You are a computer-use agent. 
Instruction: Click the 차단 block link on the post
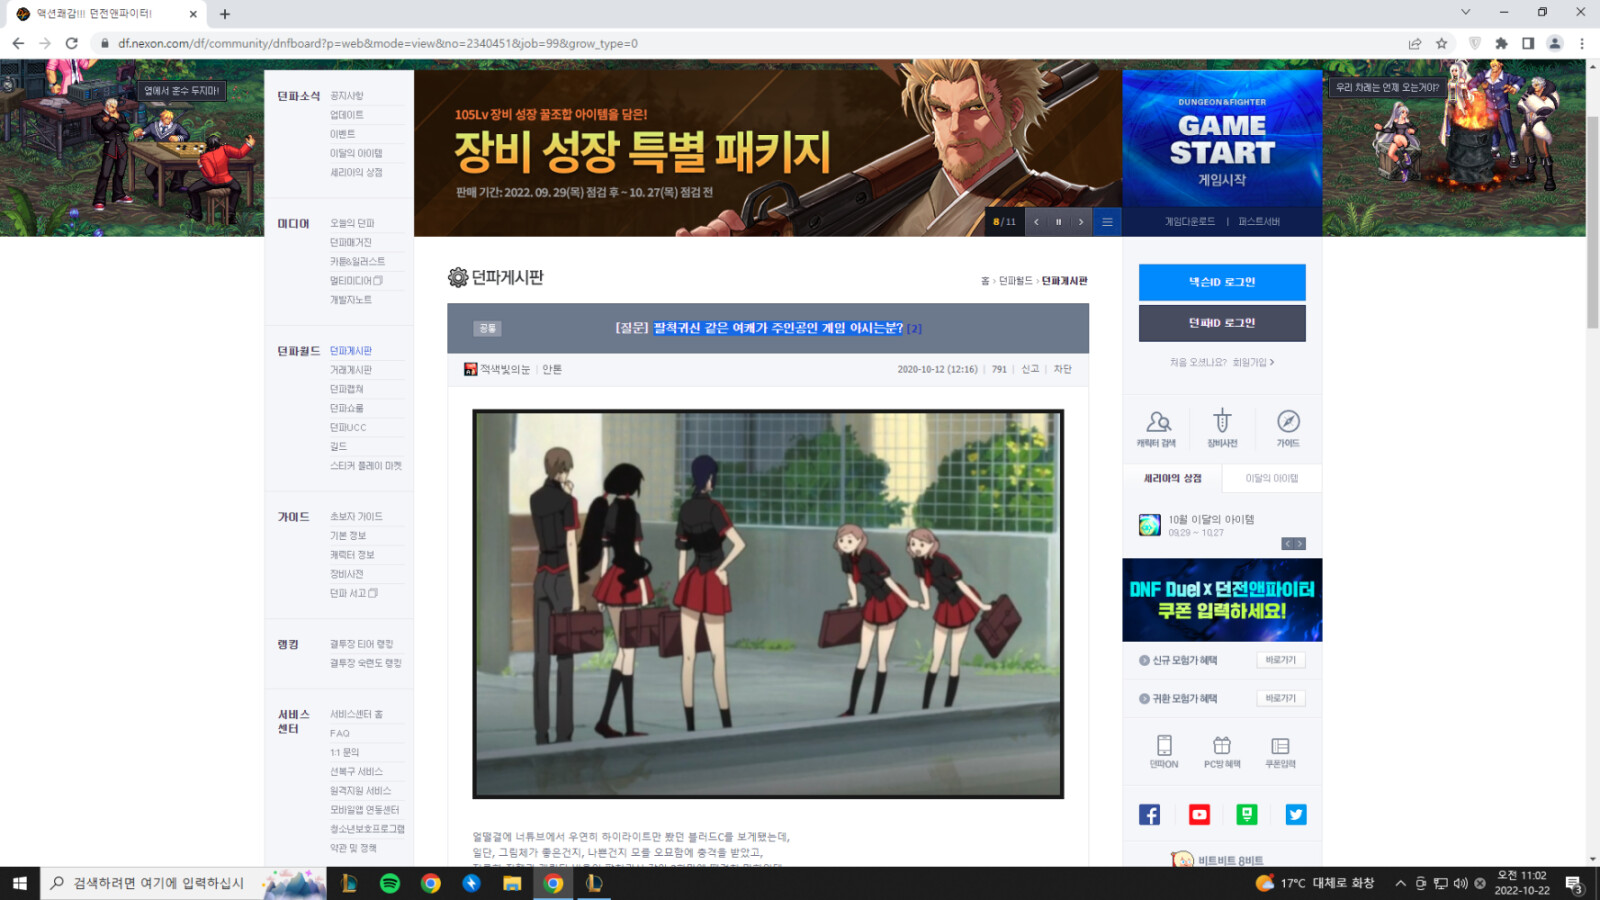click(1062, 370)
